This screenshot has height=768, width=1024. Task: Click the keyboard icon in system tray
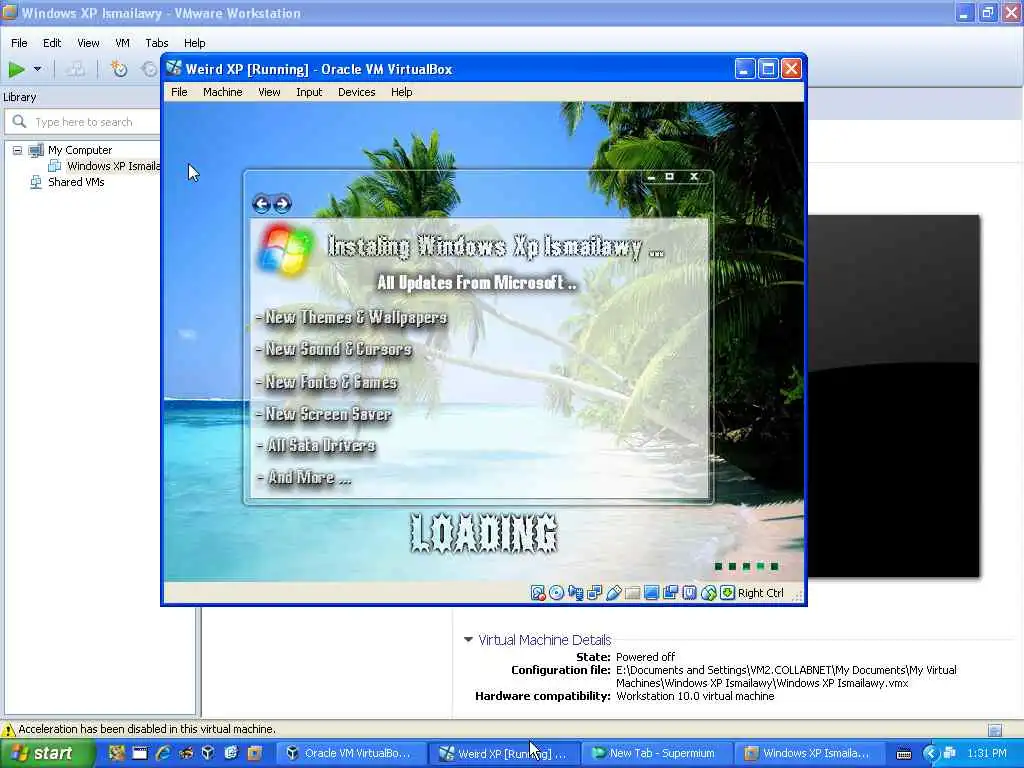pyautogui.click(x=904, y=754)
